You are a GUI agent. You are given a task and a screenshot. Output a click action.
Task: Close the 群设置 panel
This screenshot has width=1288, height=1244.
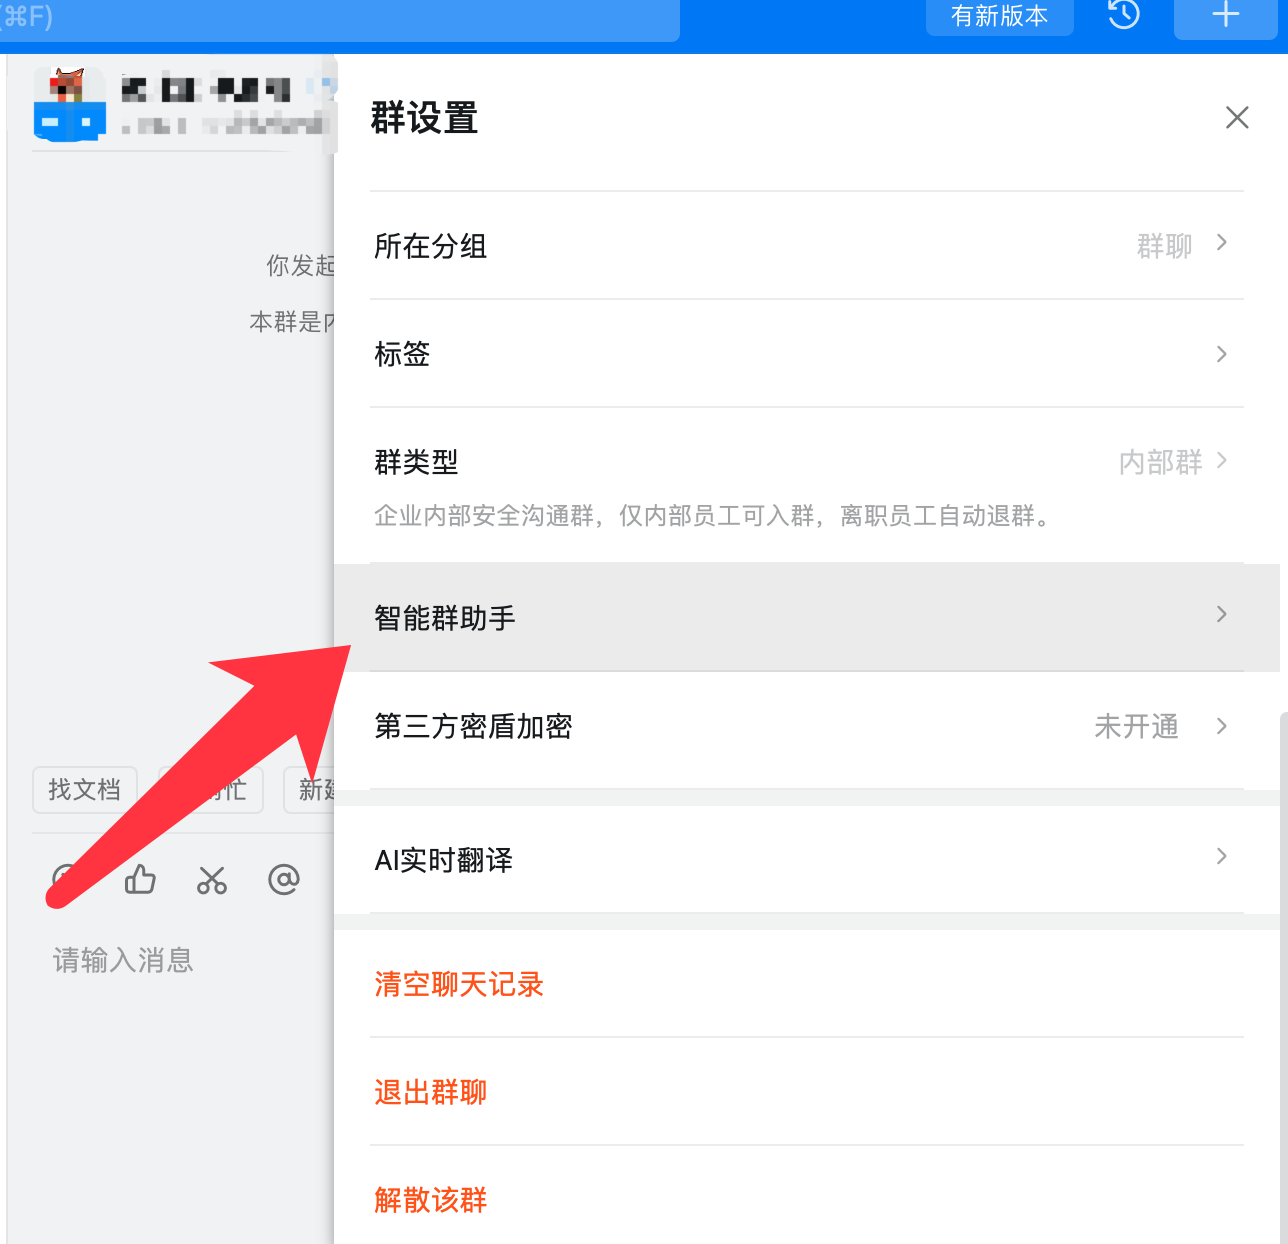1237,118
